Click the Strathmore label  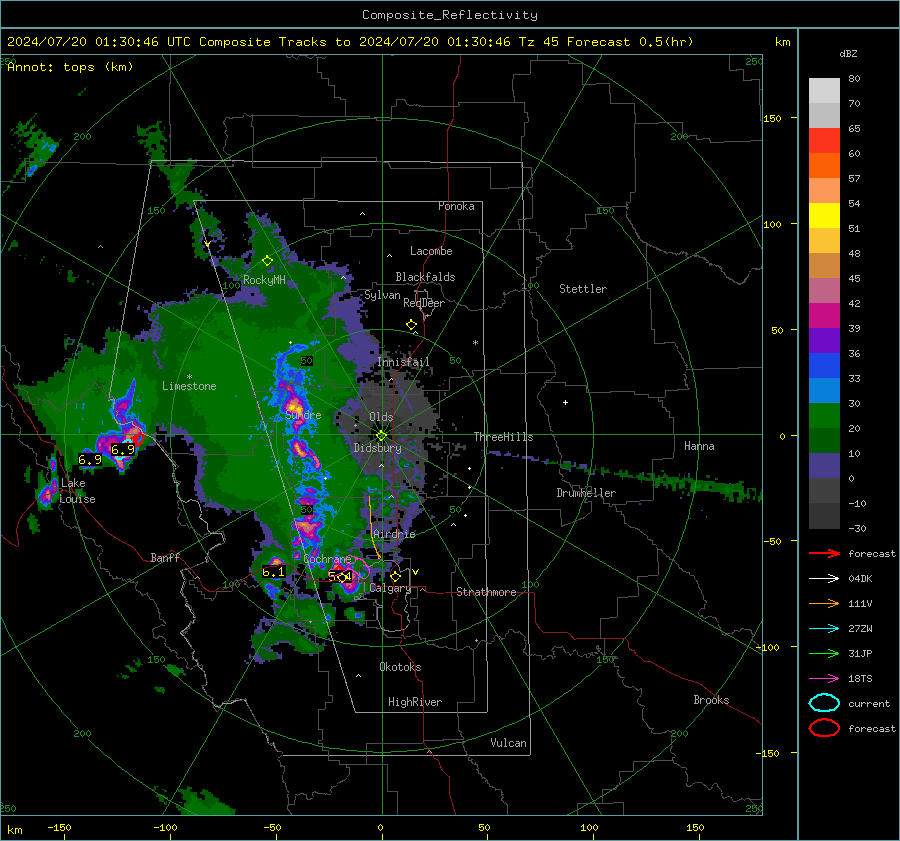click(x=487, y=592)
